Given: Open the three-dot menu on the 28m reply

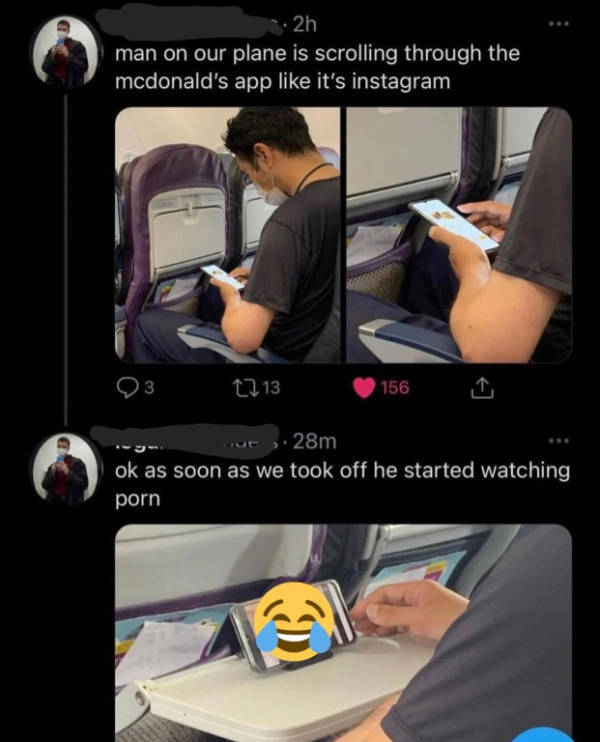Looking at the screenshot, I should [559, 441].
